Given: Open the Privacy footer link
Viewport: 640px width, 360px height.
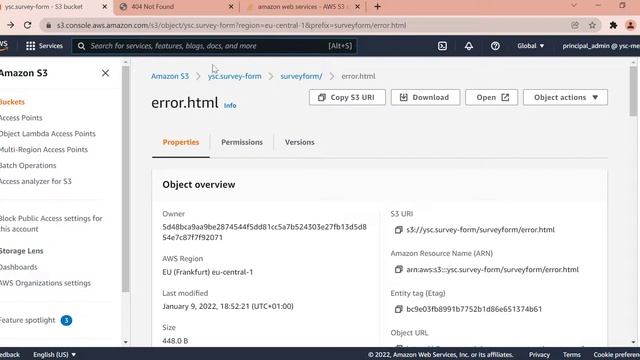Looking at the screenshot, I should 539,355.
